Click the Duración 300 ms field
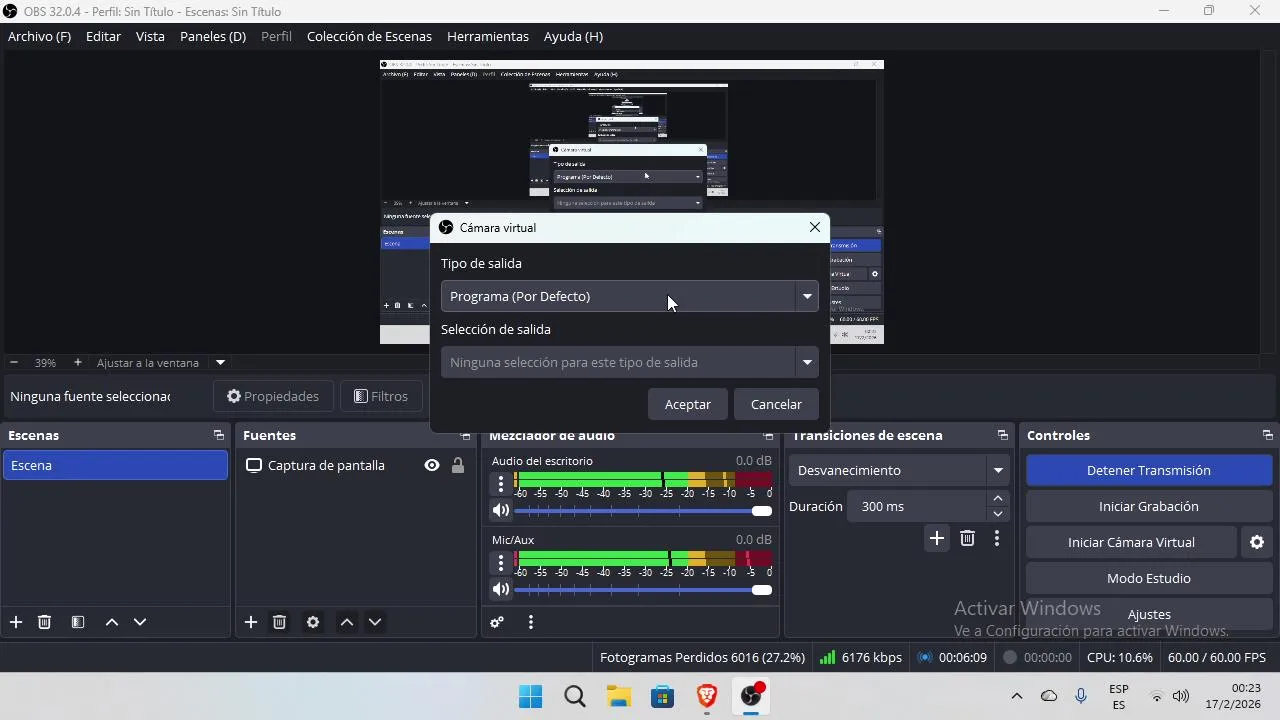This screenshot has width=1280, height=720. pos(917,506)
